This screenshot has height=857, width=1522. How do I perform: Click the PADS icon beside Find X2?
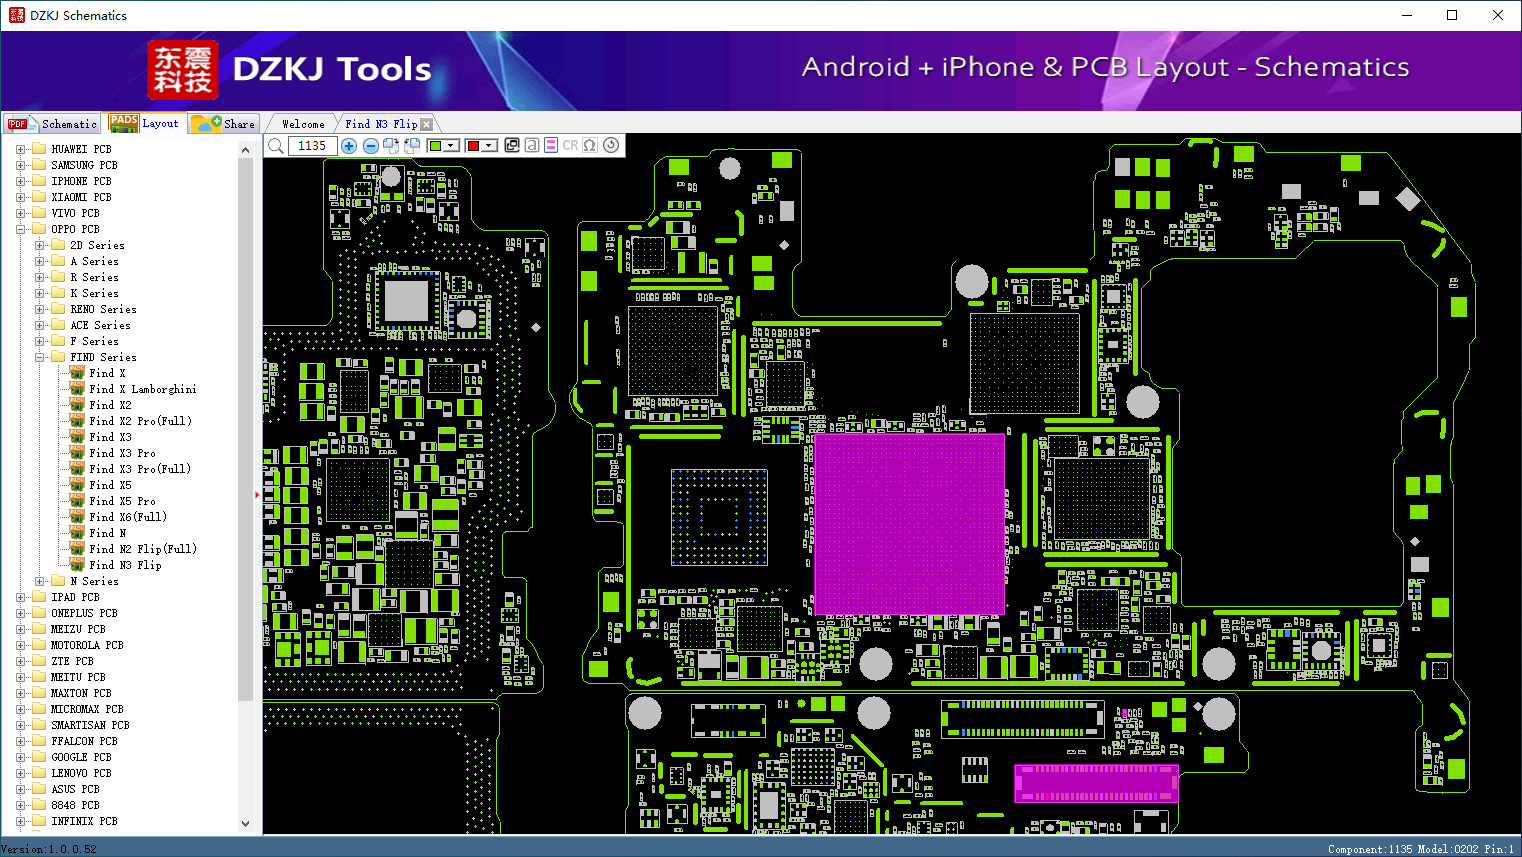tap(77, 405)
